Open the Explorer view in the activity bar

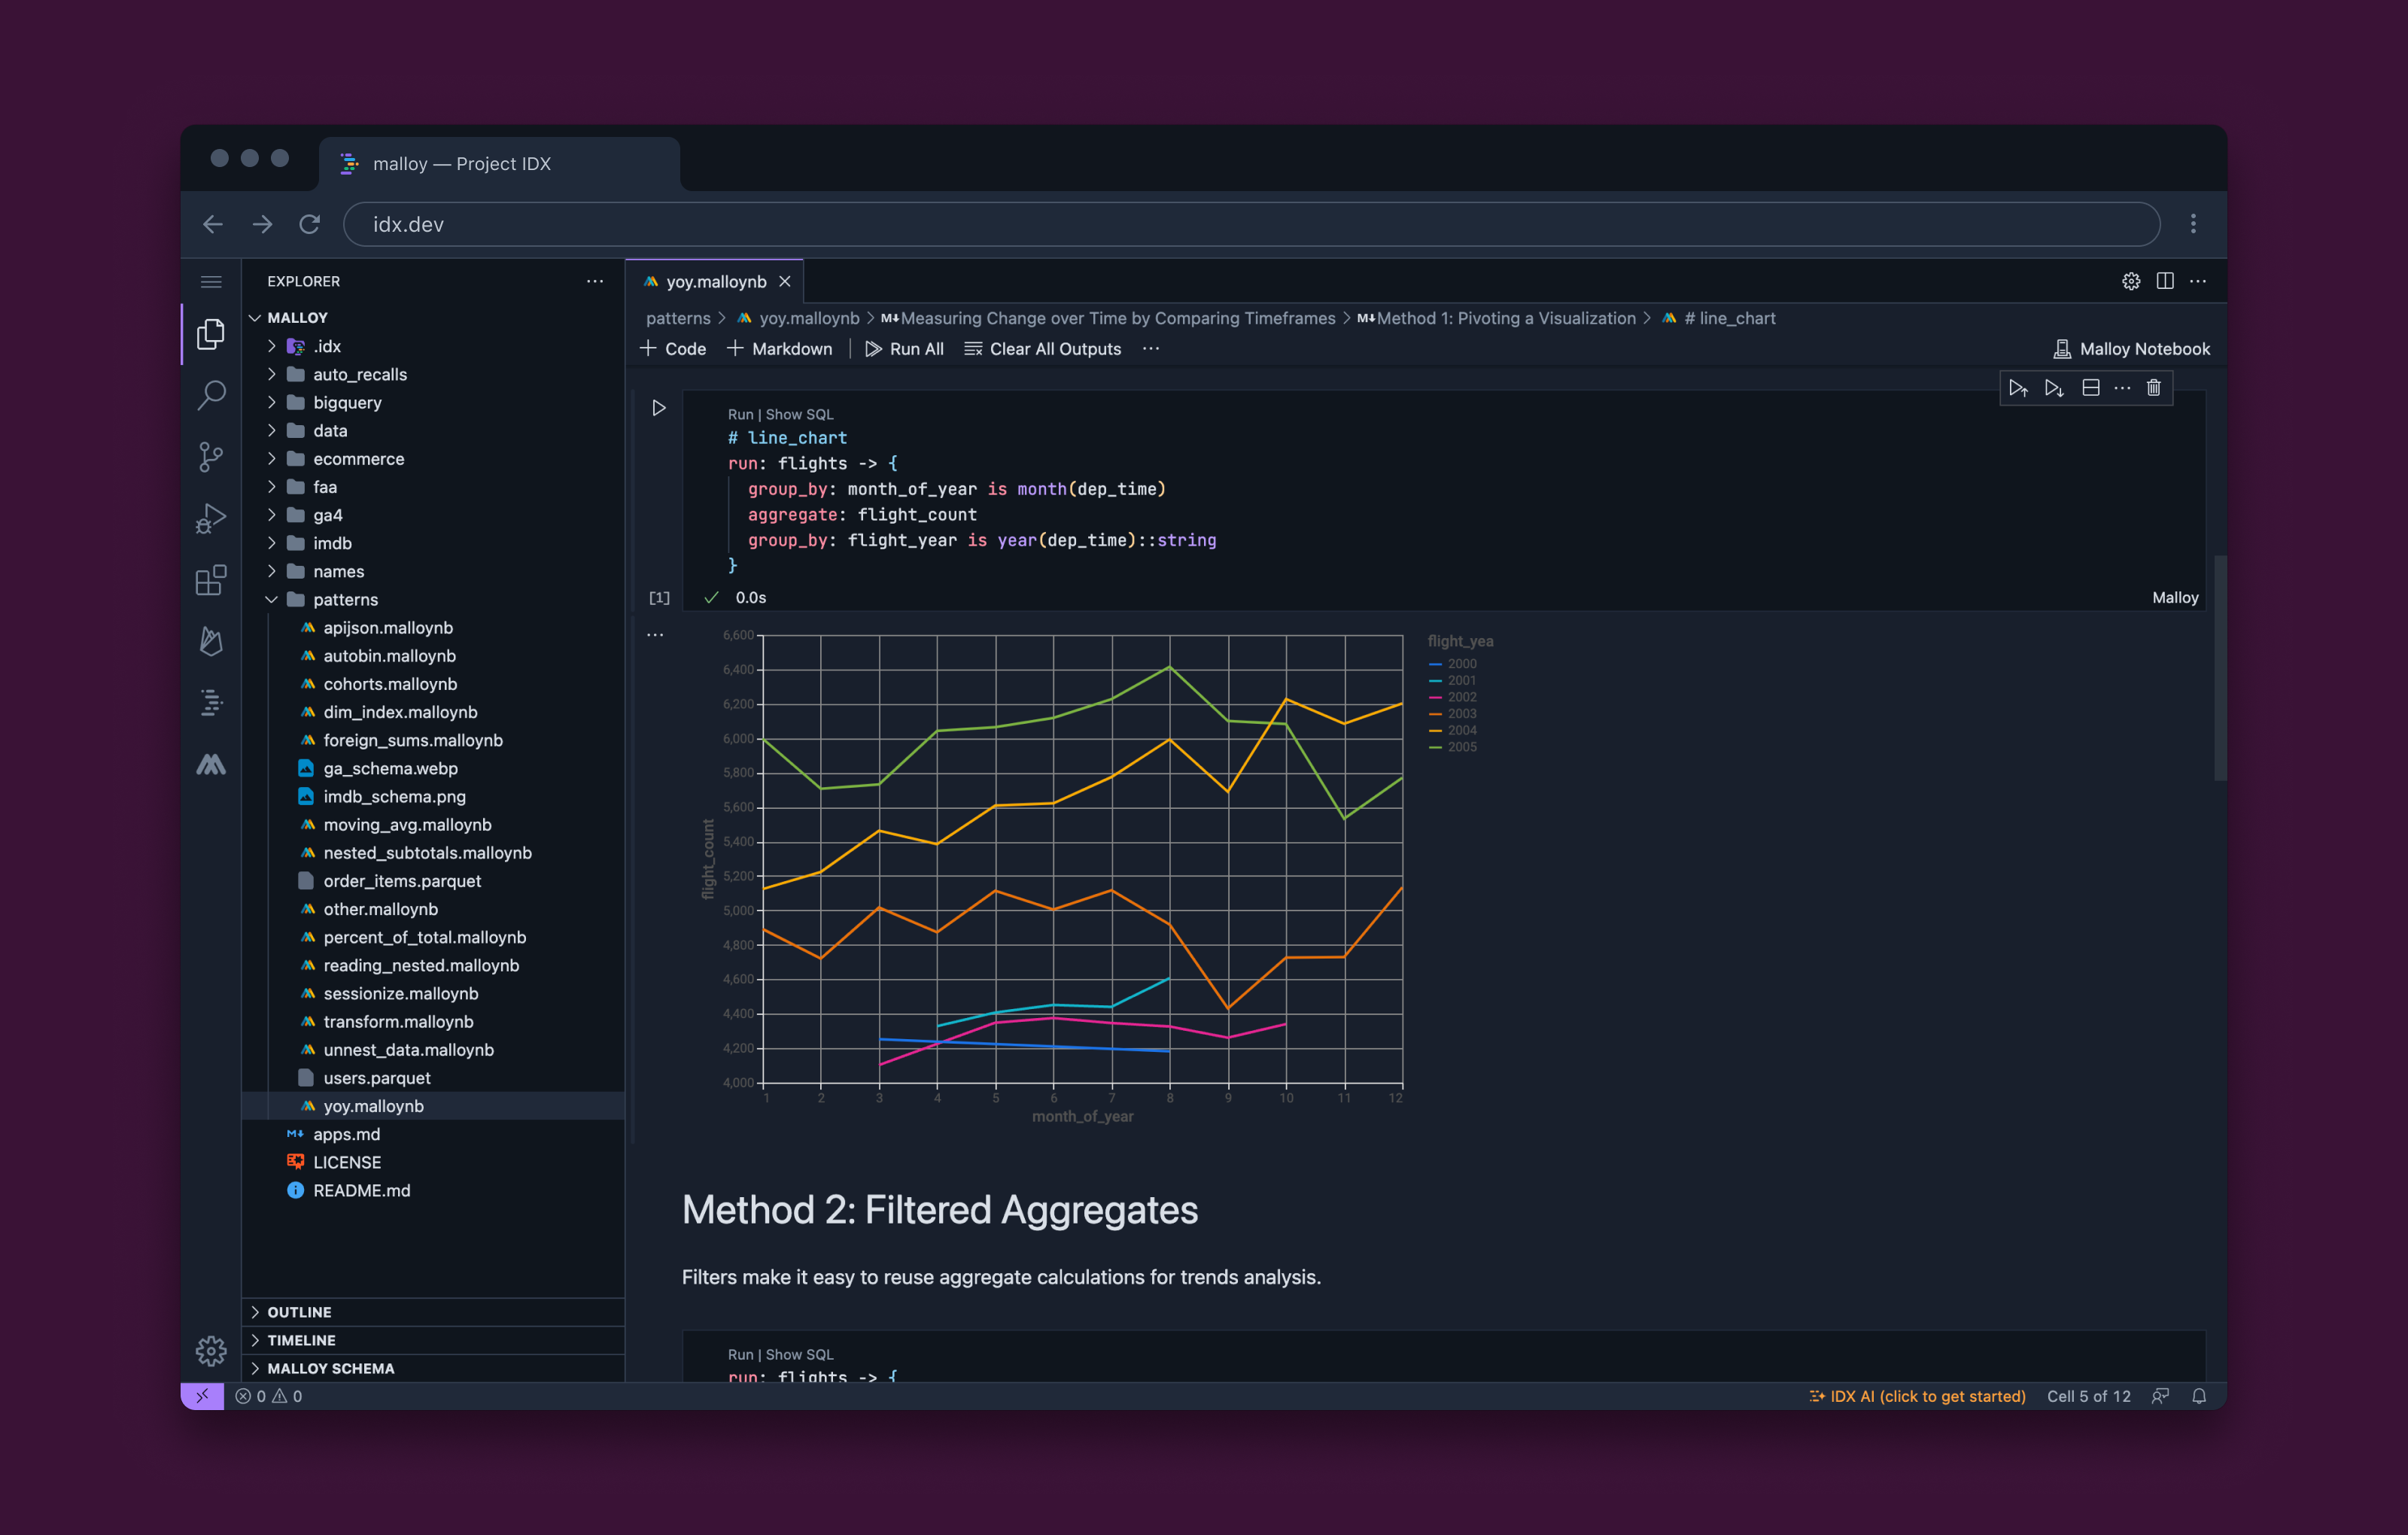[x=211, y=334]
